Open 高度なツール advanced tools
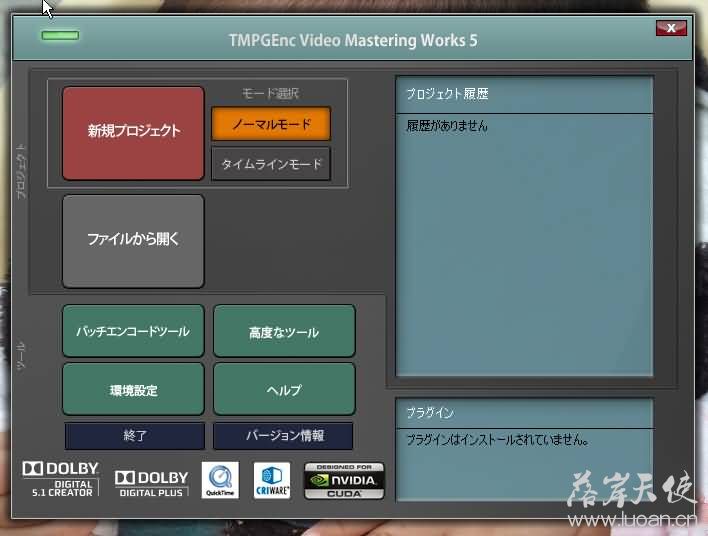Image resolution: width=708 pixels, height=536 pixels. click(284, 331)
